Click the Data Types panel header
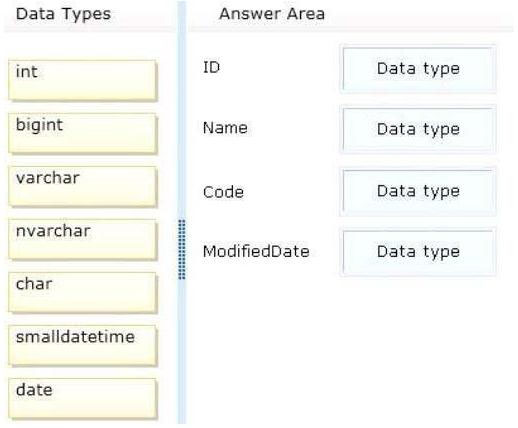 pos(63,14)
